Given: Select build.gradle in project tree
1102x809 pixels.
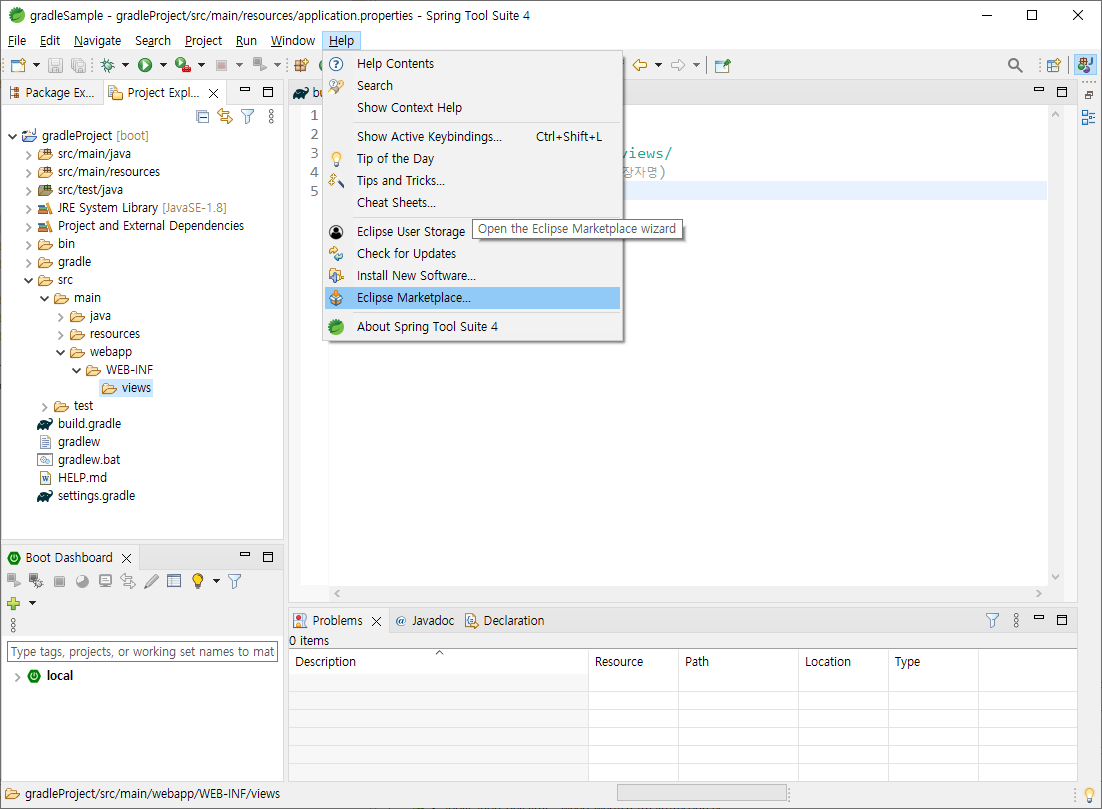Looking at the screenshot, I should point(89,424).
